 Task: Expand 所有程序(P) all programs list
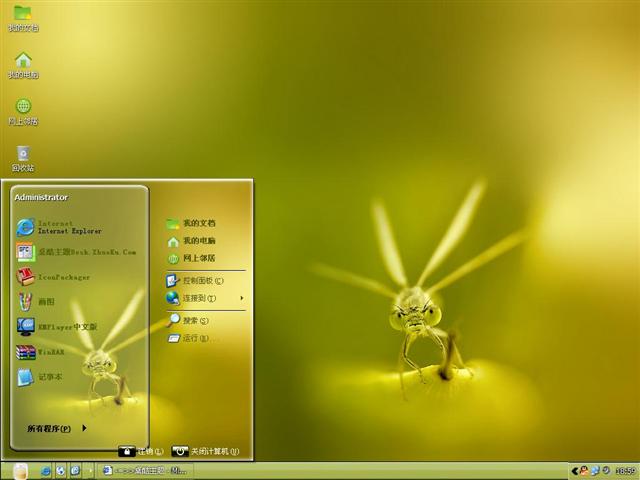pyautogui.click(x=57, y=428)
